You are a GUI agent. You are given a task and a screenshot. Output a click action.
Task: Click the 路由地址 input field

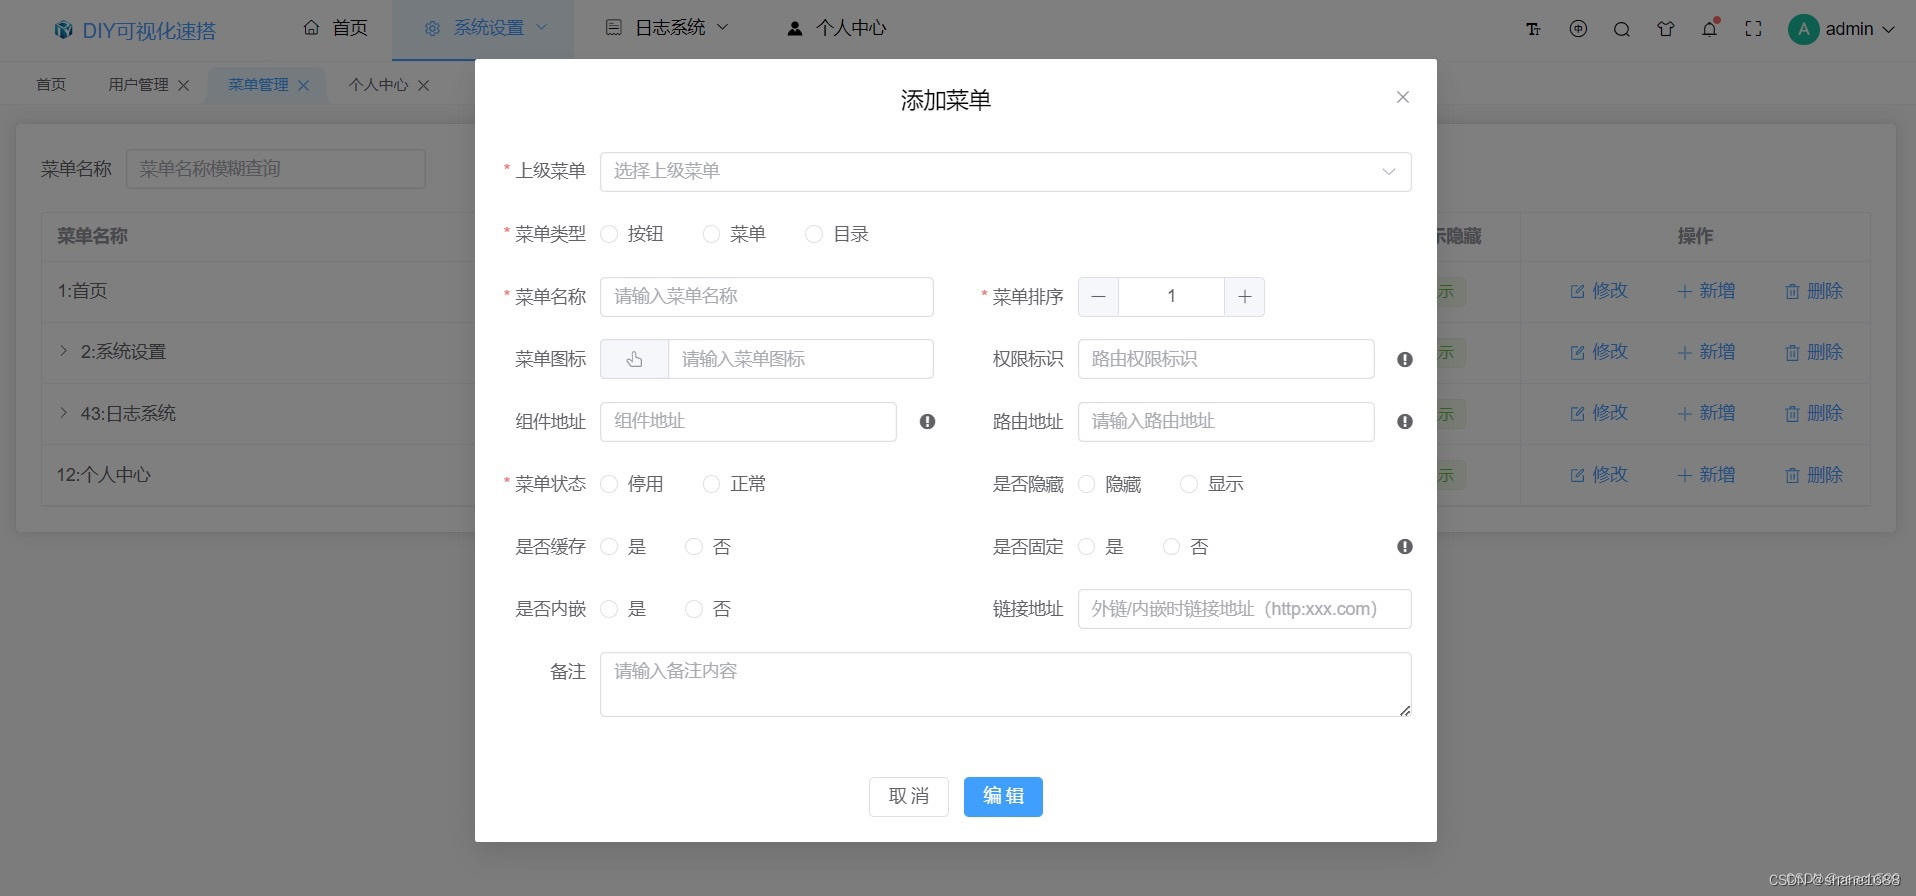pos(1226,422)
